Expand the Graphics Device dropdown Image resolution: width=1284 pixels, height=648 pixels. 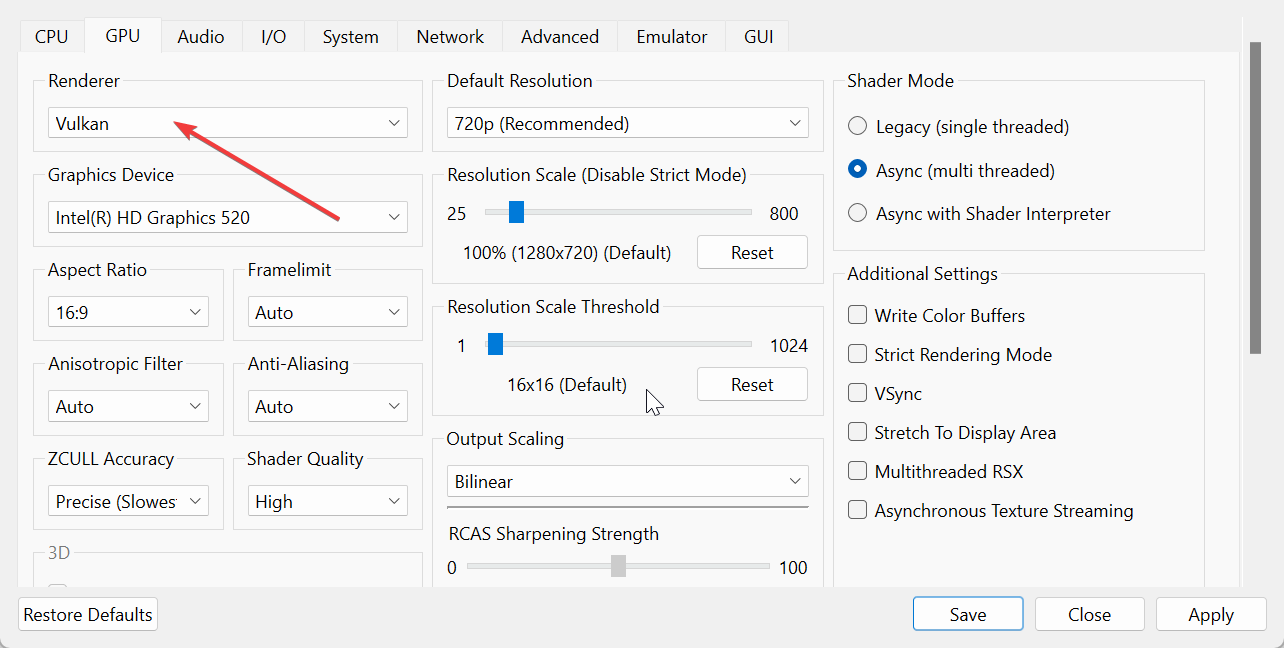coord(227,217)
